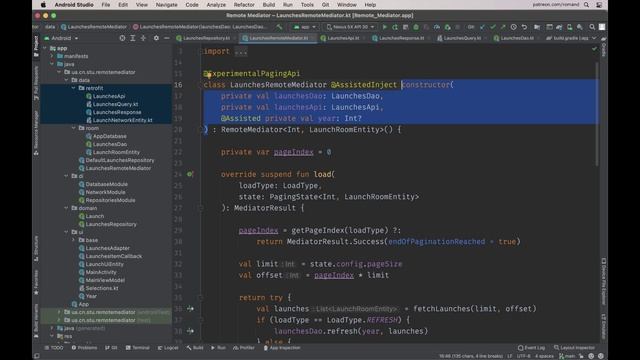Click the override gutter icon beside load function
Screen dimensions: 640x360
pyautogui.click(x=190, y=174)
